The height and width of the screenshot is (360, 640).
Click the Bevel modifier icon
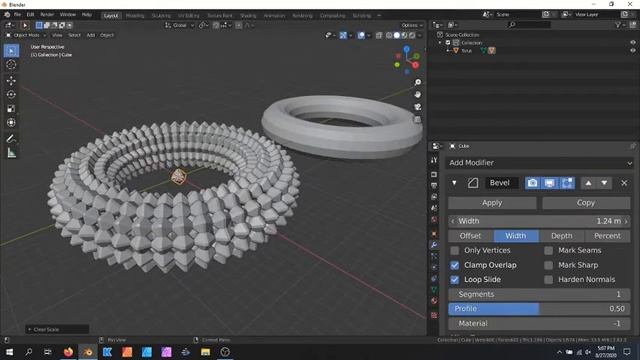pyautogui.click(x=473, y=183)
